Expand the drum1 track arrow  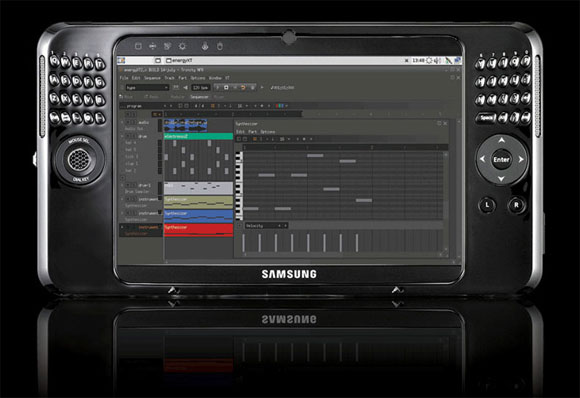point(122,185)
